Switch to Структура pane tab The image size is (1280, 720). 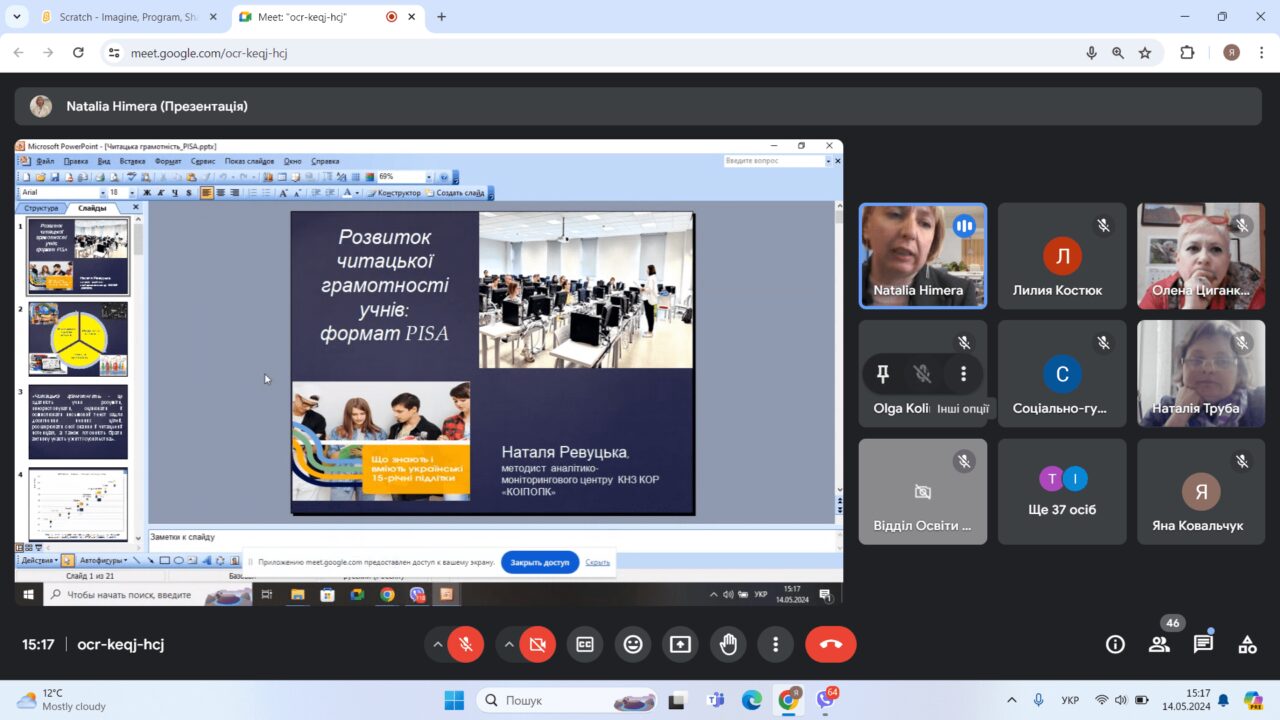coord(41,208)
